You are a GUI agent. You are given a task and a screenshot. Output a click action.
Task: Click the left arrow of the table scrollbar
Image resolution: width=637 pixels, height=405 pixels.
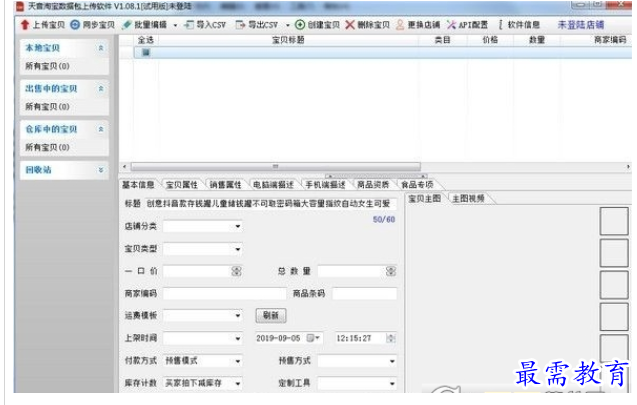click(x=125, y=167)
